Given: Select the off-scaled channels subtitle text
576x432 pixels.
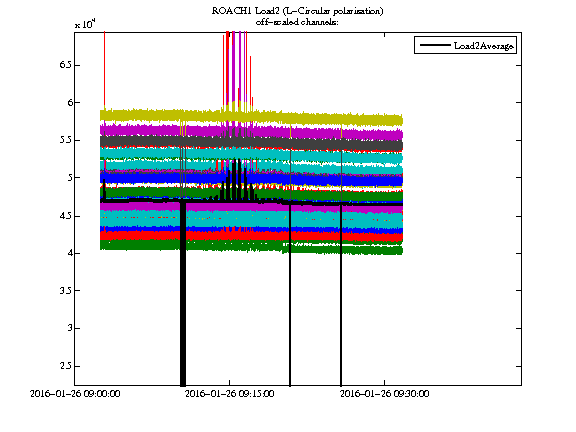Looking at the screenshot, I should tap(297, 22).
